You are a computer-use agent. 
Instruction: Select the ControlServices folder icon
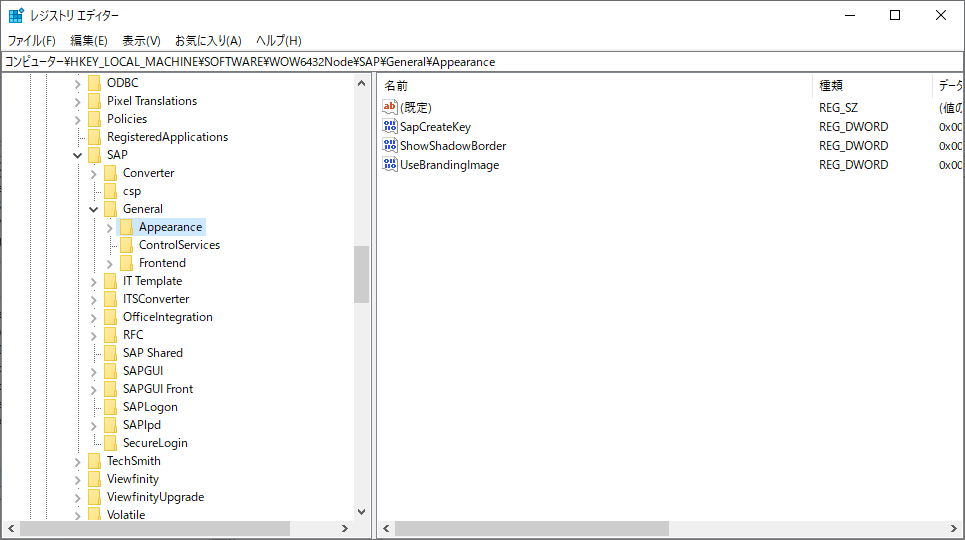coord(126,244)
